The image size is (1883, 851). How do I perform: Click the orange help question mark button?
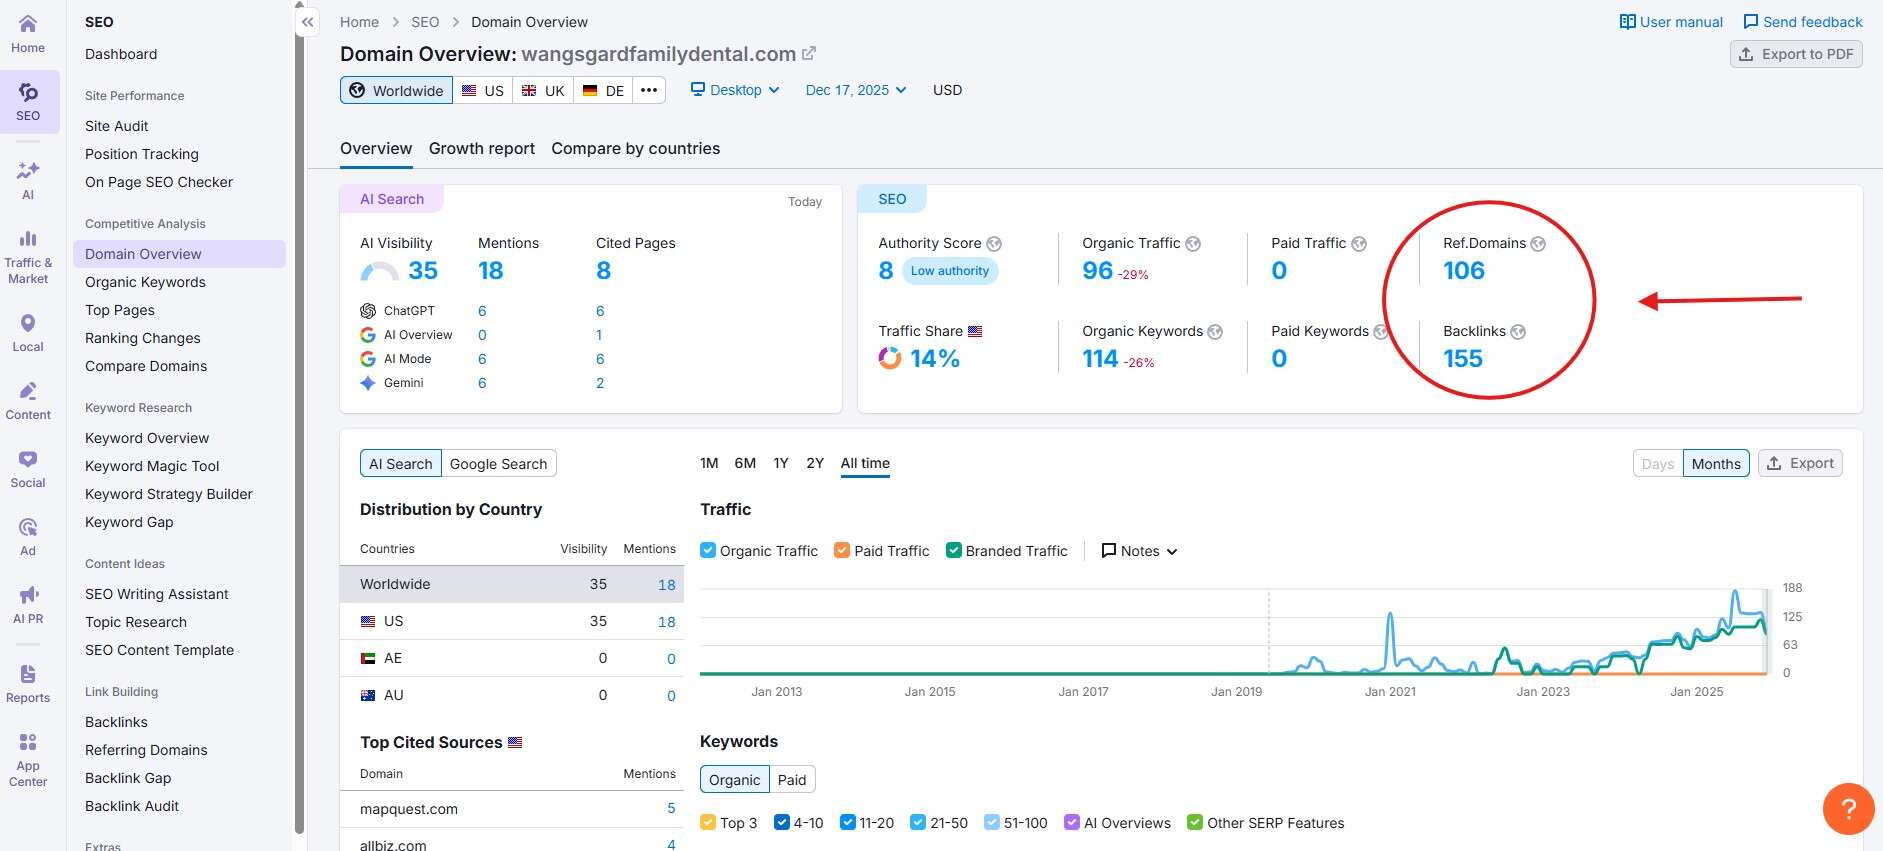coord(1848,808)
